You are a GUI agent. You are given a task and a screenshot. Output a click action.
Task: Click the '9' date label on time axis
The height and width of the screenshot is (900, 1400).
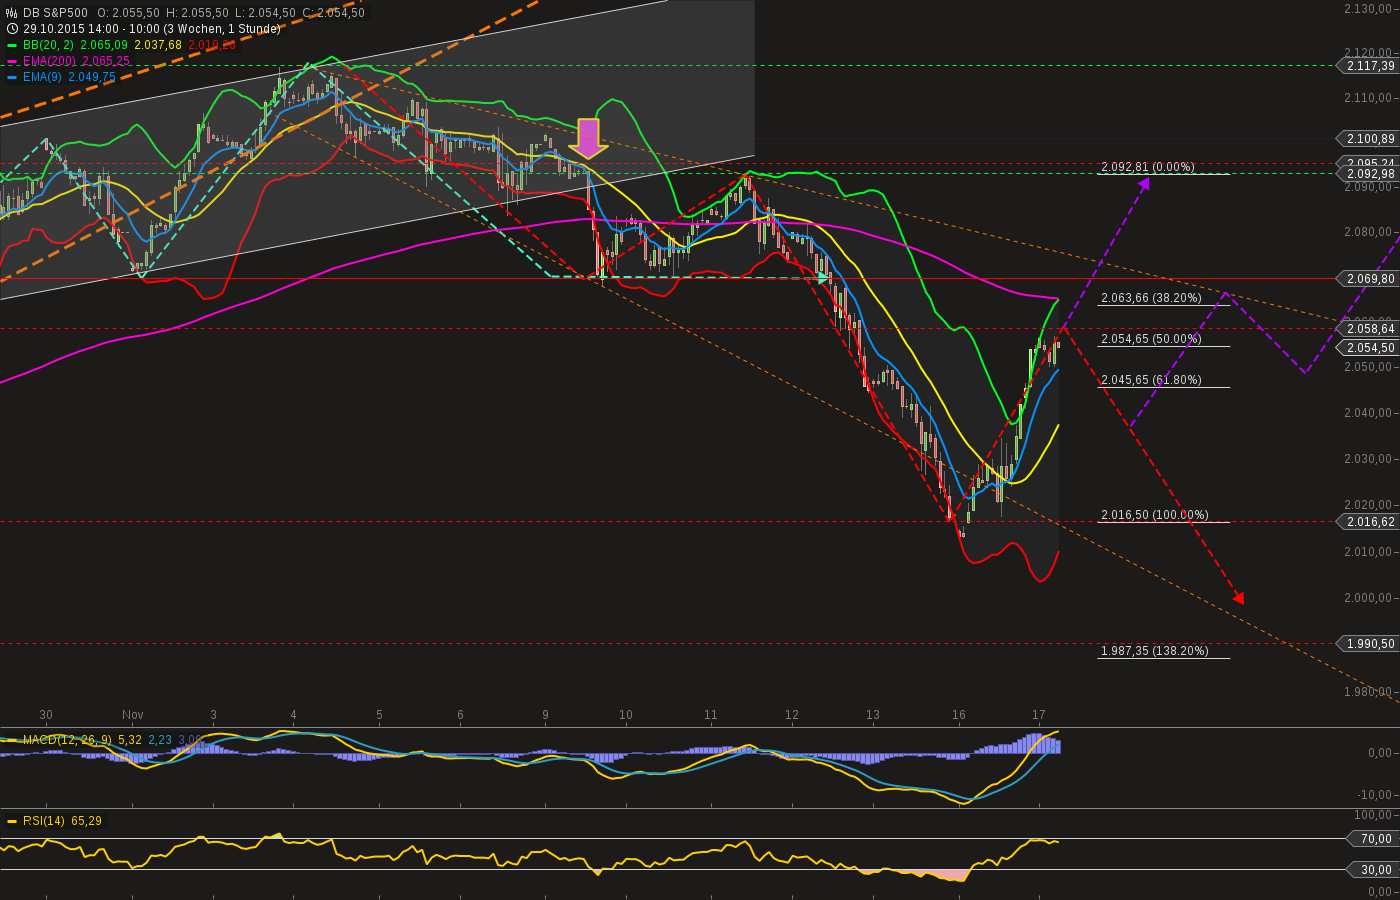[545, 715]
